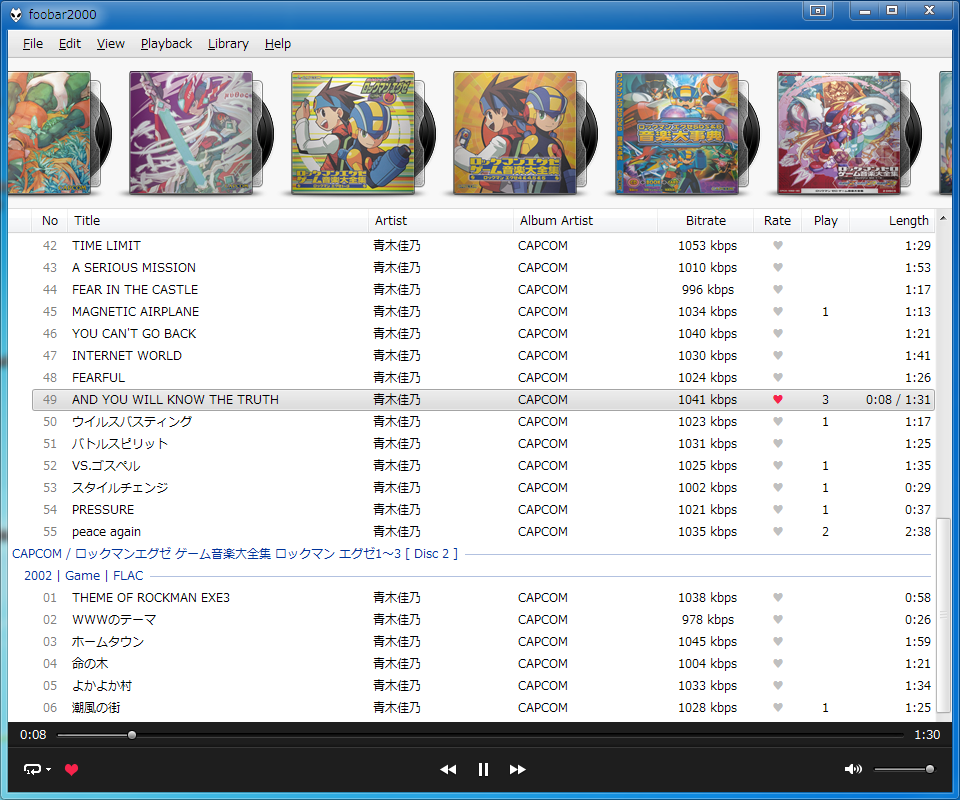Viewport: 960px width, 800px height.
Task: Toggle the red heart in bottom bar
Action: pos(72,769)
